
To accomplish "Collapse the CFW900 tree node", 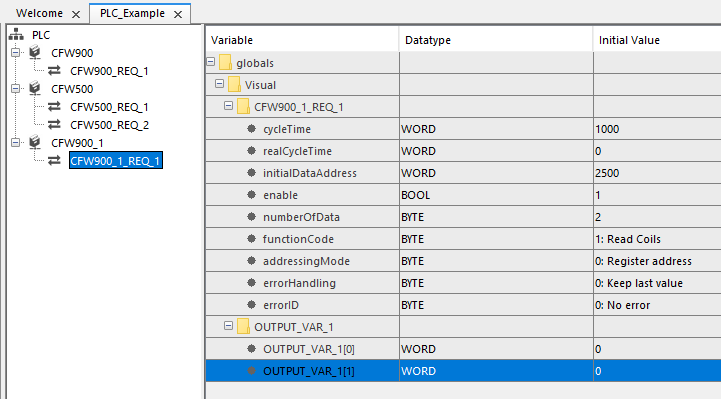I will (x=16, y=52).
